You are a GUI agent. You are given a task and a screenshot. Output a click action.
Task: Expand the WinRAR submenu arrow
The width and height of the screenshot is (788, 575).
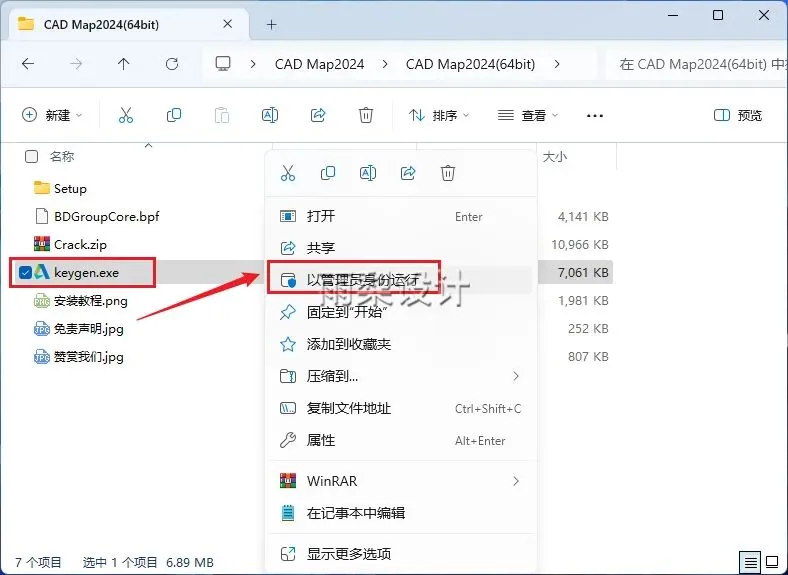coord(516,481)
